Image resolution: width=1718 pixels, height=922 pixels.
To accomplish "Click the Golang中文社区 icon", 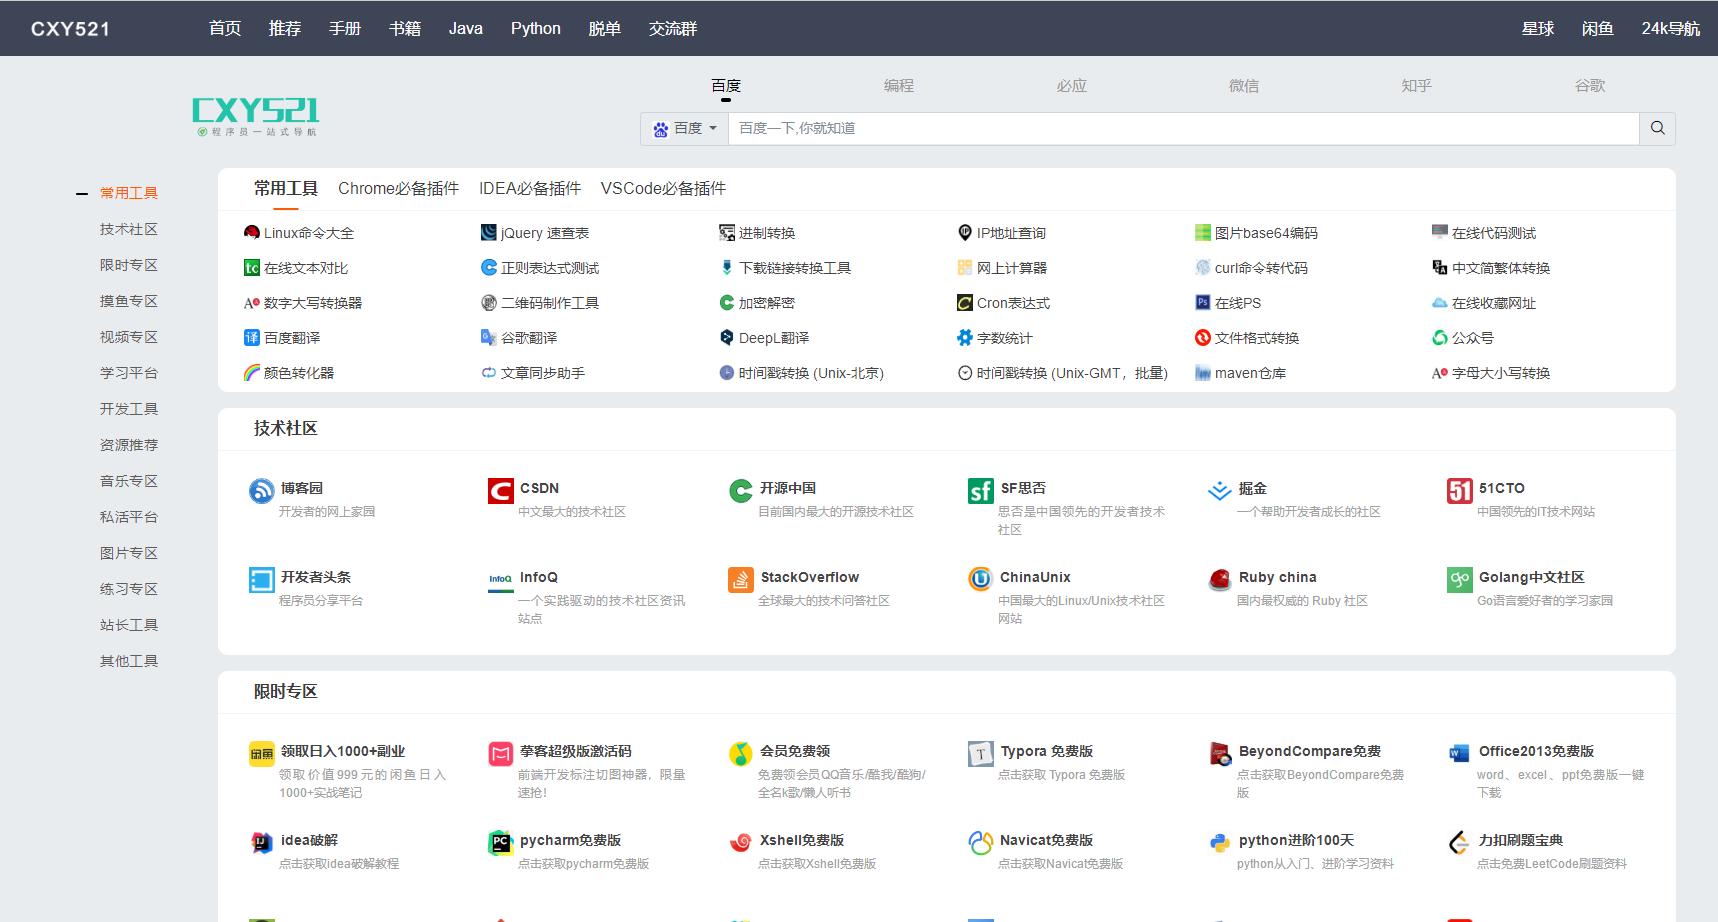I will tap(1459, 580).
